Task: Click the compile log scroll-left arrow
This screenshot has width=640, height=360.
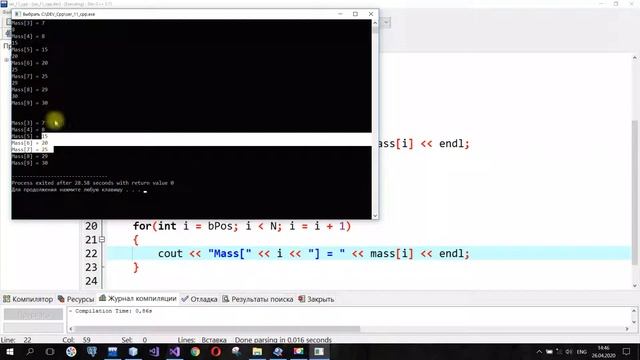Action: point(71,329)
